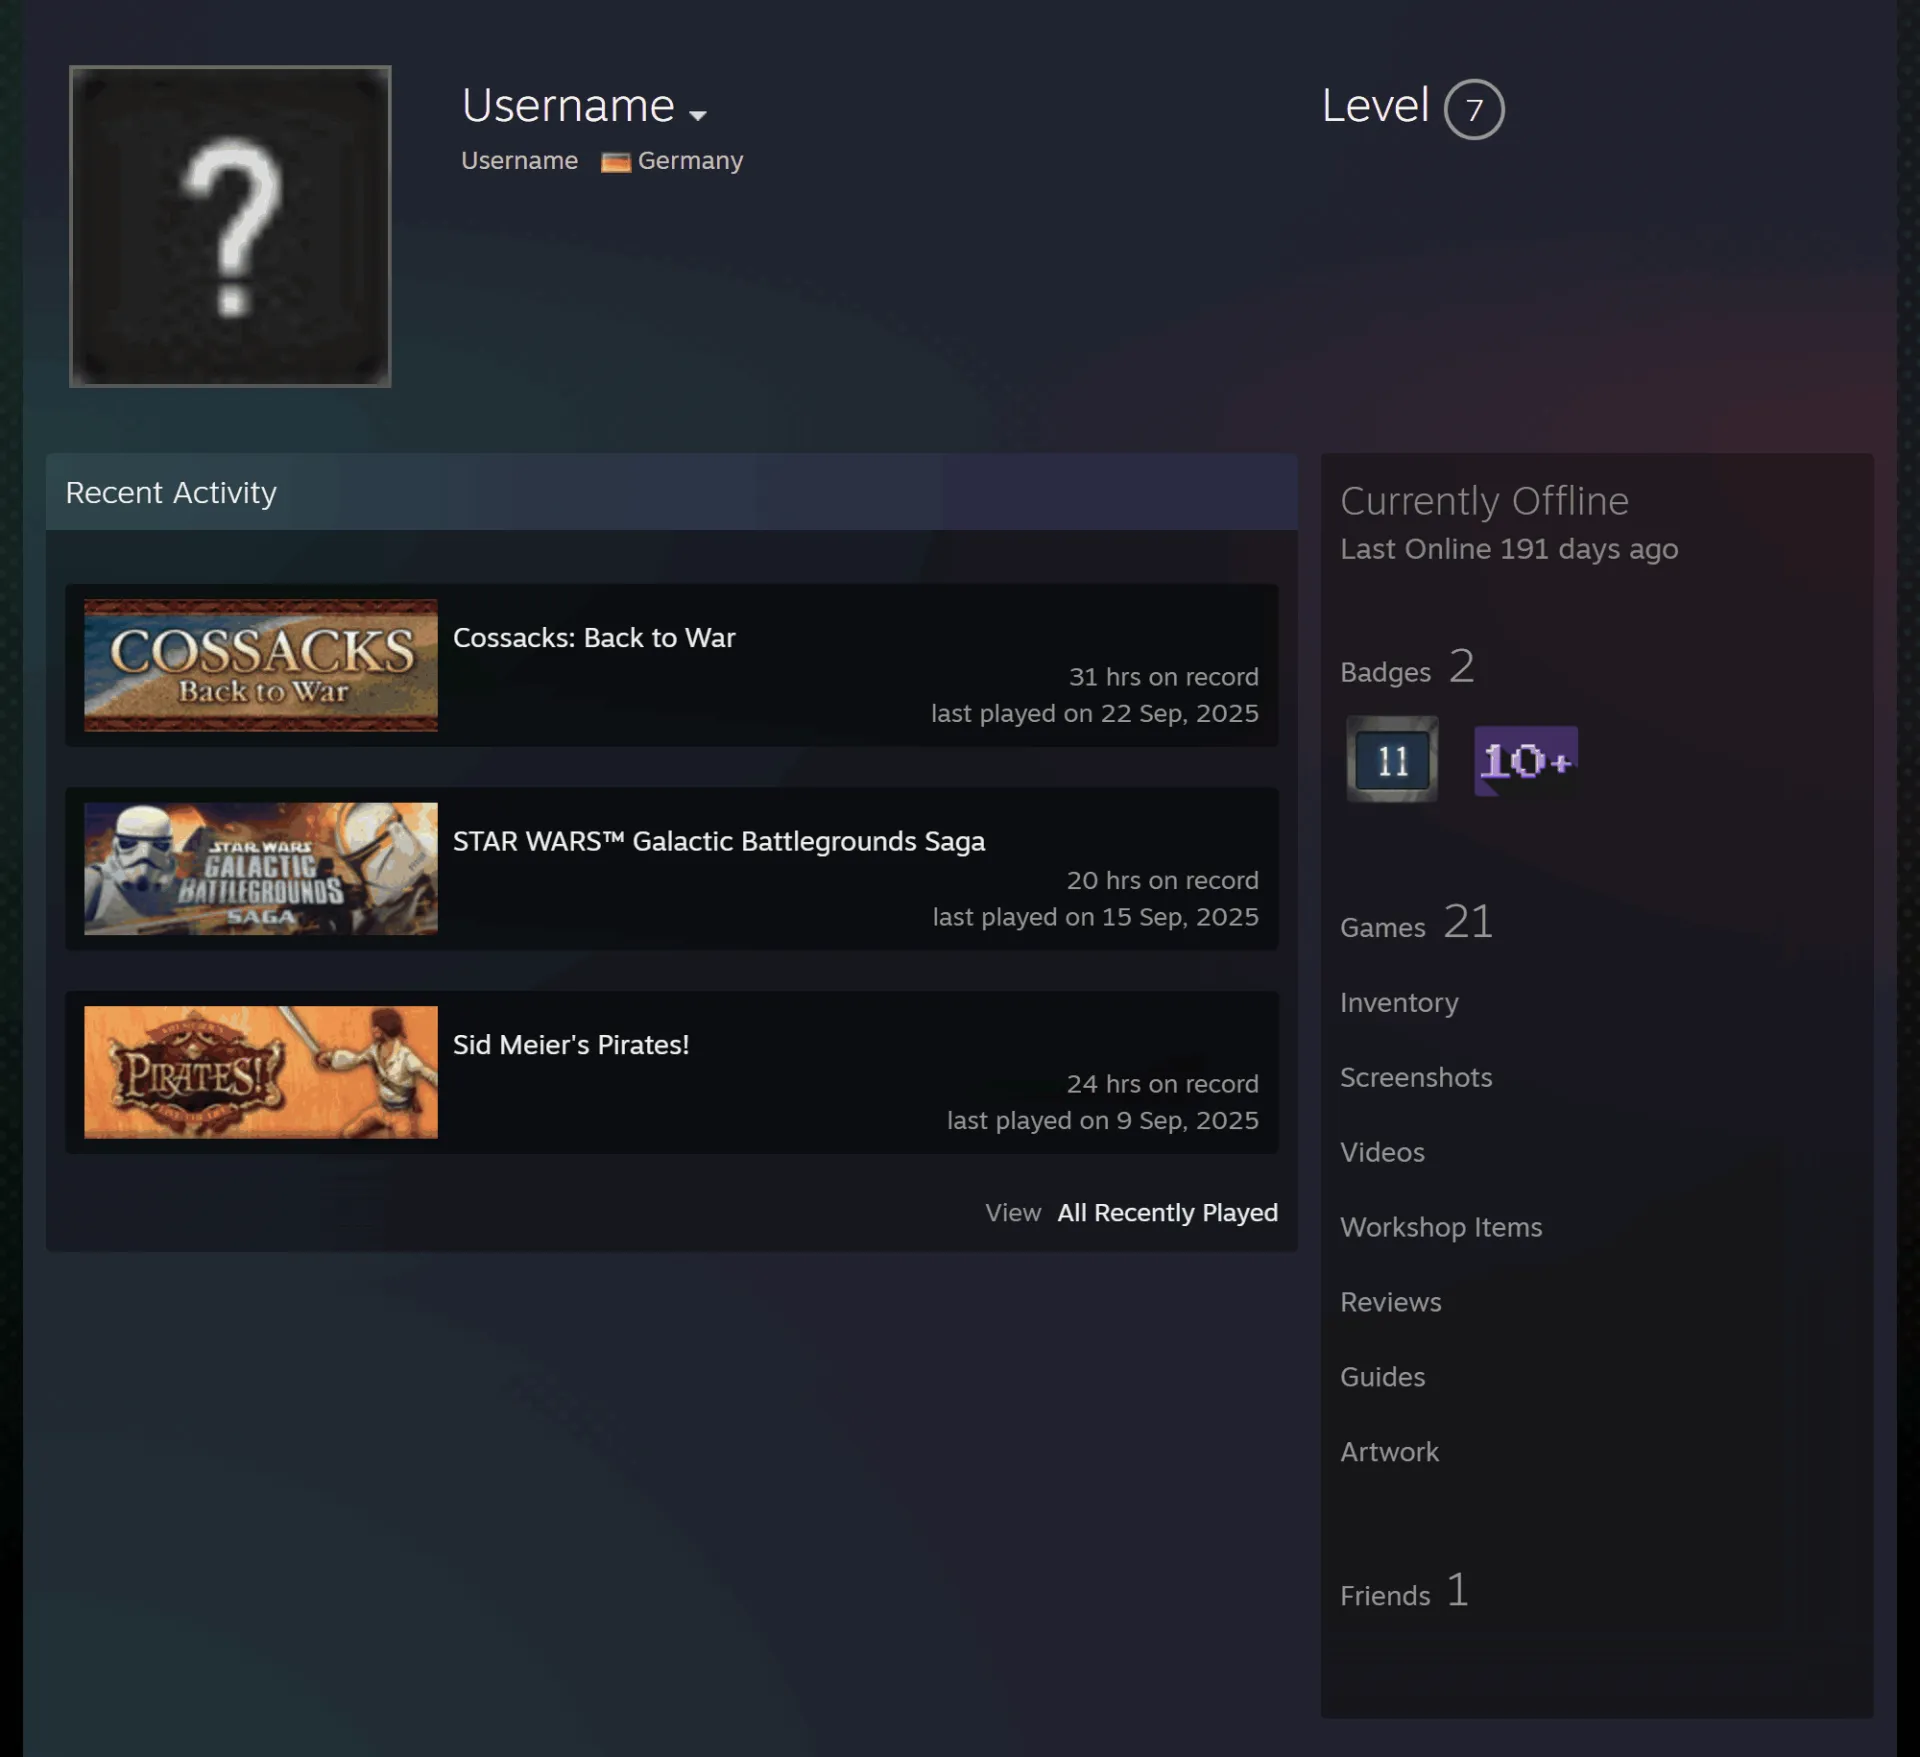Open the Inventory link
The image size is (1920, 1757).
pyautogui.click(x=1399, y=1003)
